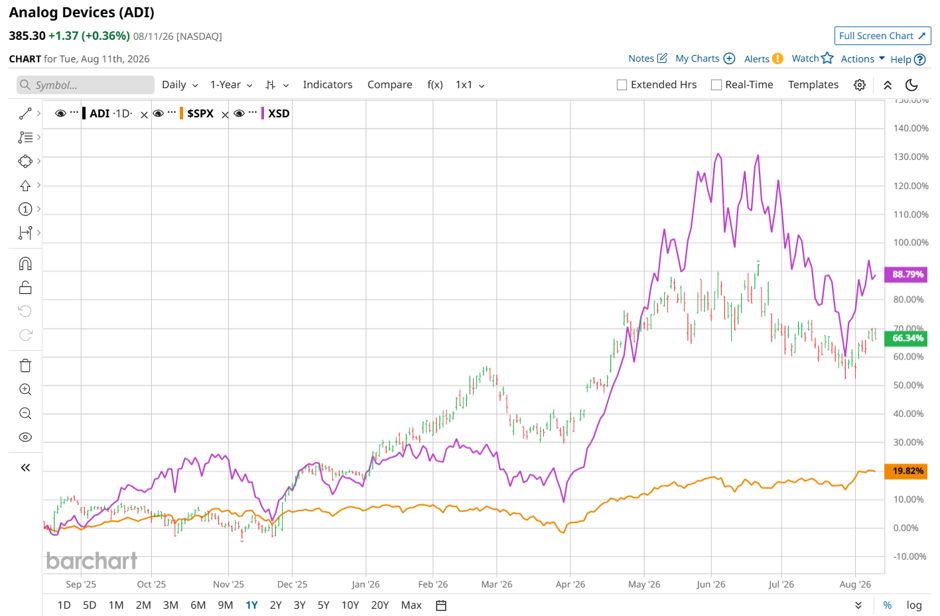The height and width of the screenshot is (616, 940).
Task: Select the price range measure tool
Action: coord(25,233)
